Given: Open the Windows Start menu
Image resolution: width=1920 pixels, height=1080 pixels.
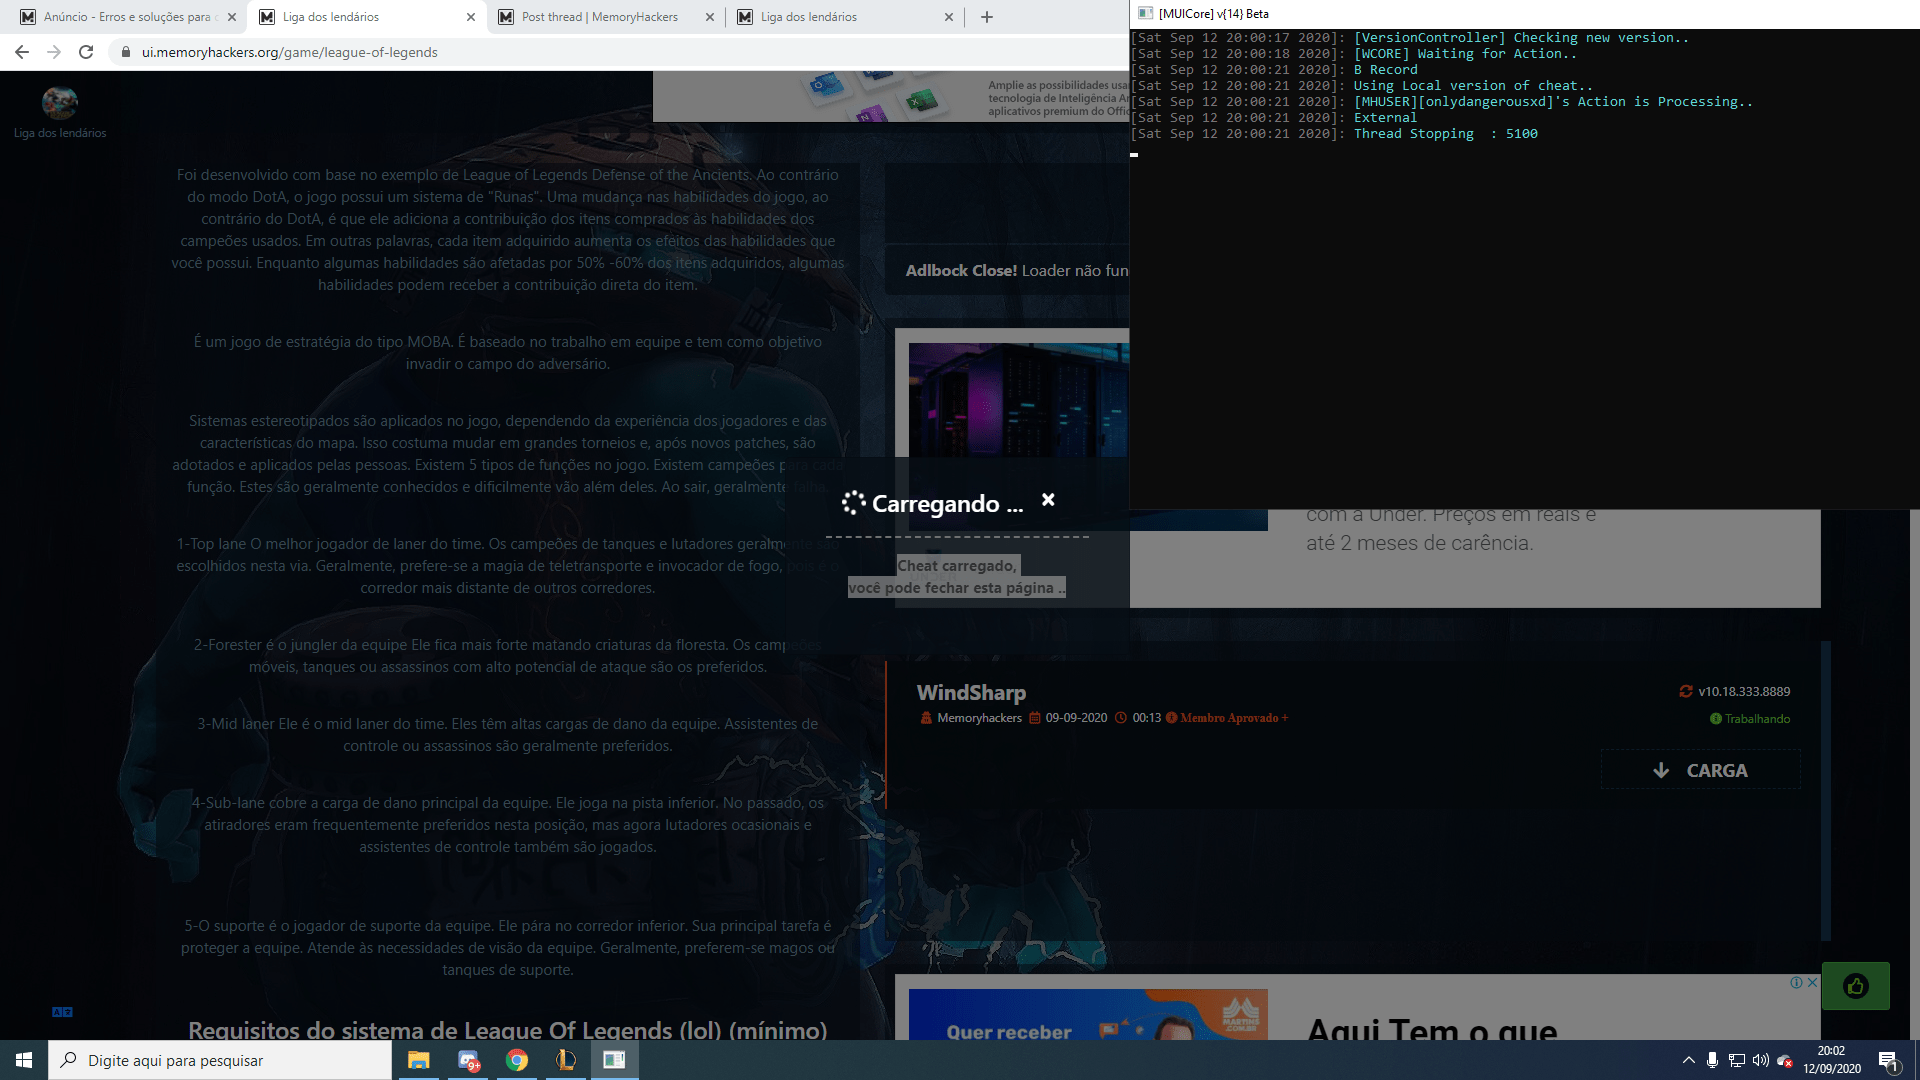Looking at the screenshot, I should [x=24, y=1060].
